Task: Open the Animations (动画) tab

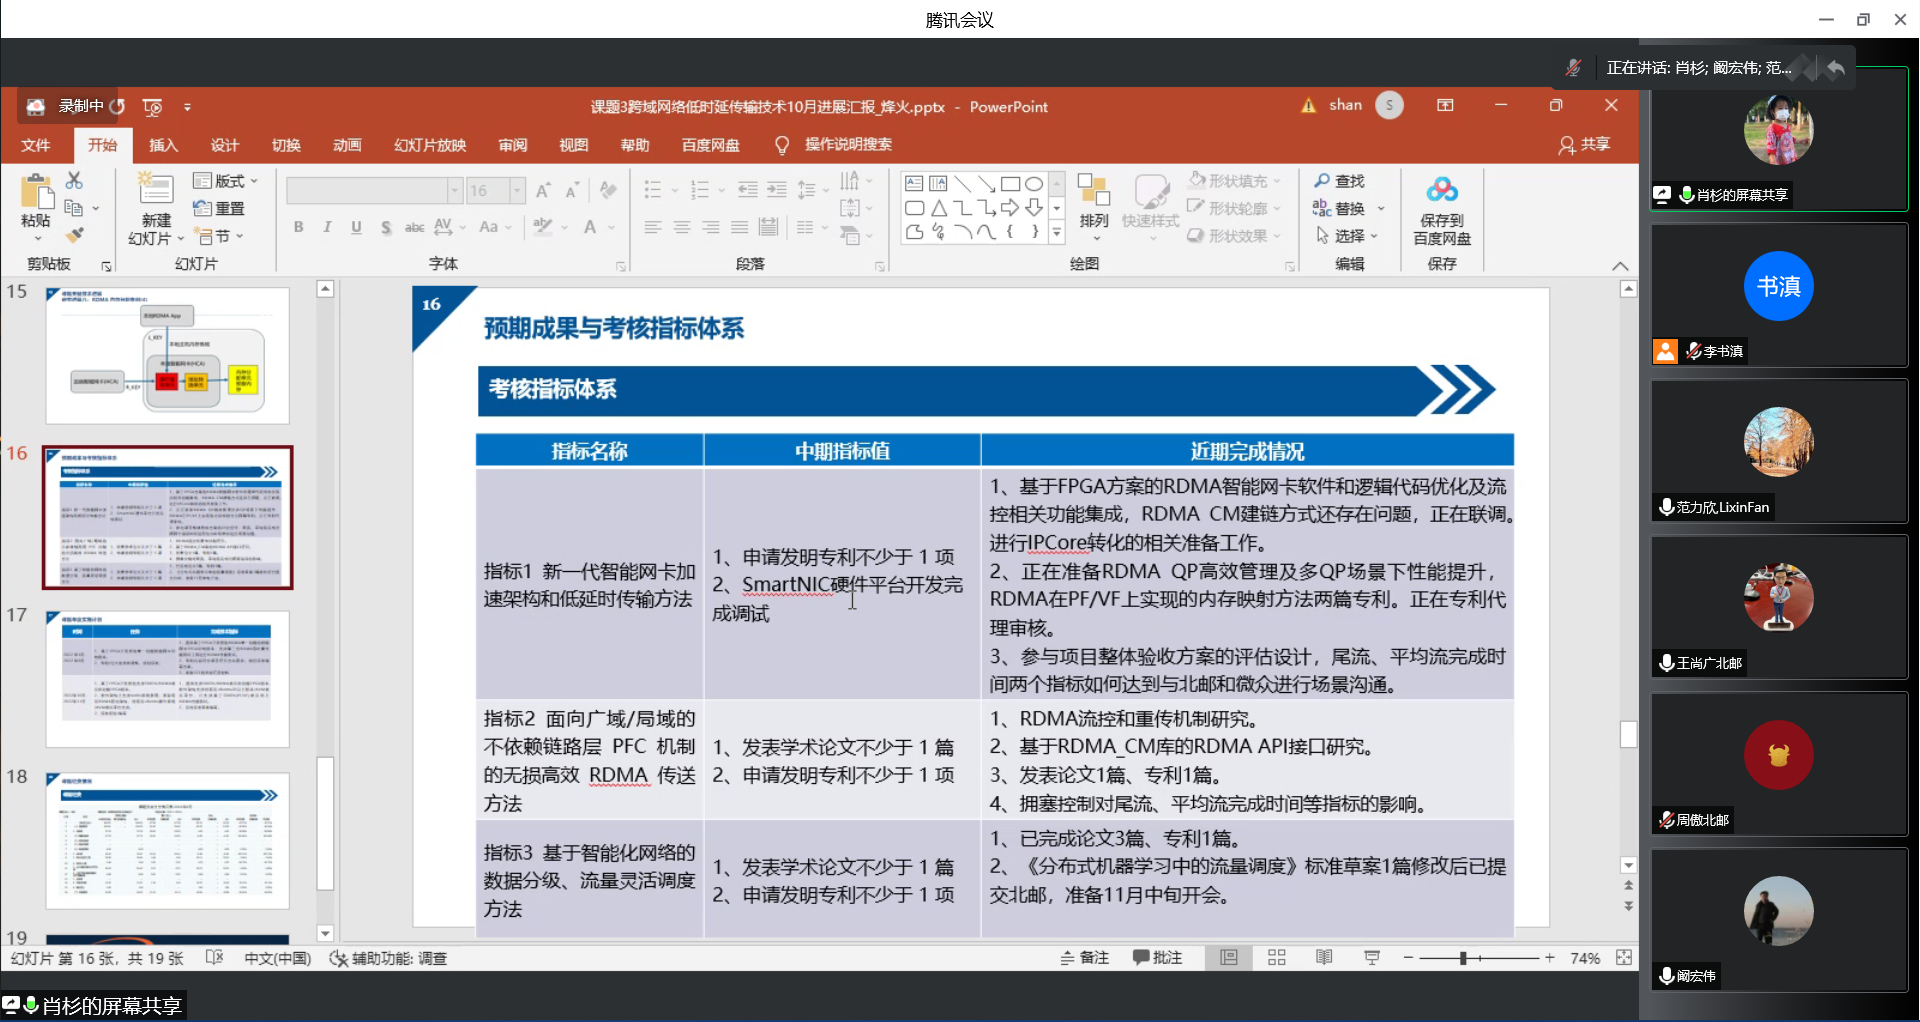Action: [347, 145]
